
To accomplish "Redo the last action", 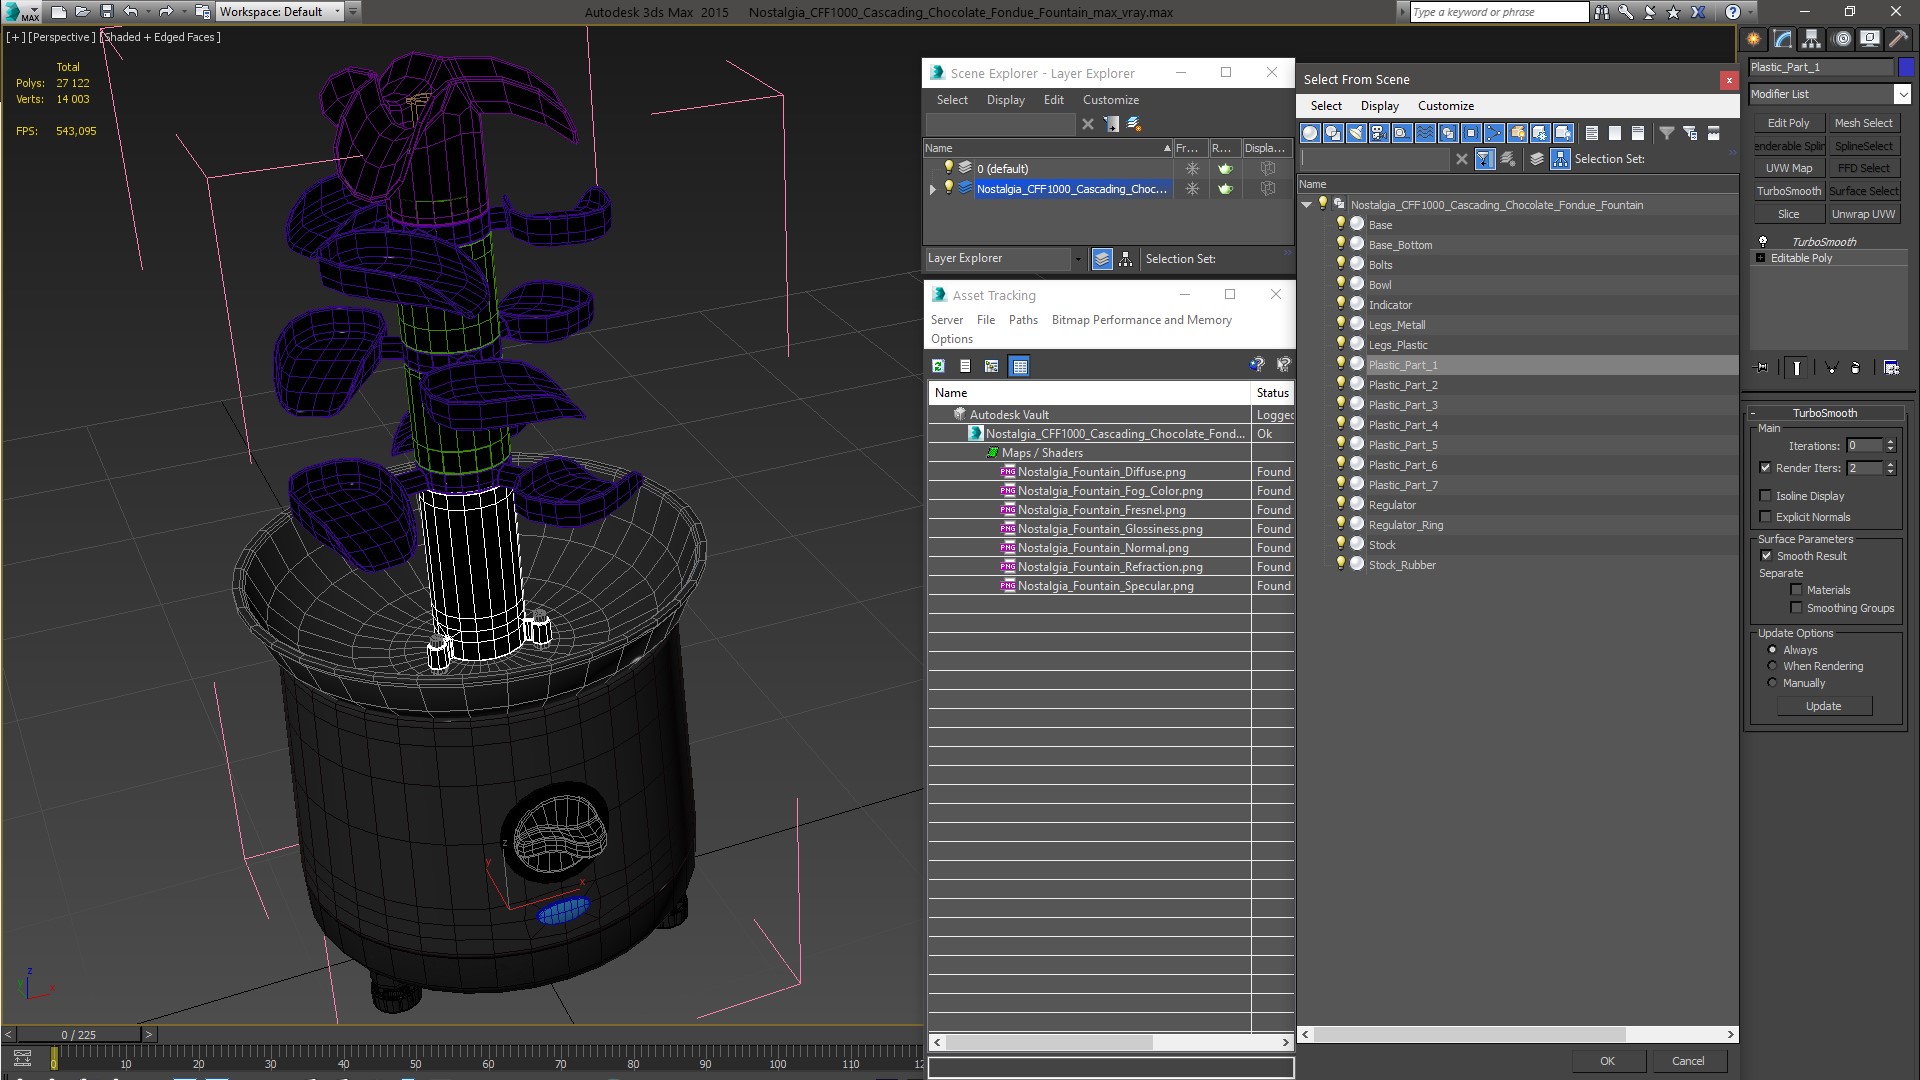I will click(166, 12).
